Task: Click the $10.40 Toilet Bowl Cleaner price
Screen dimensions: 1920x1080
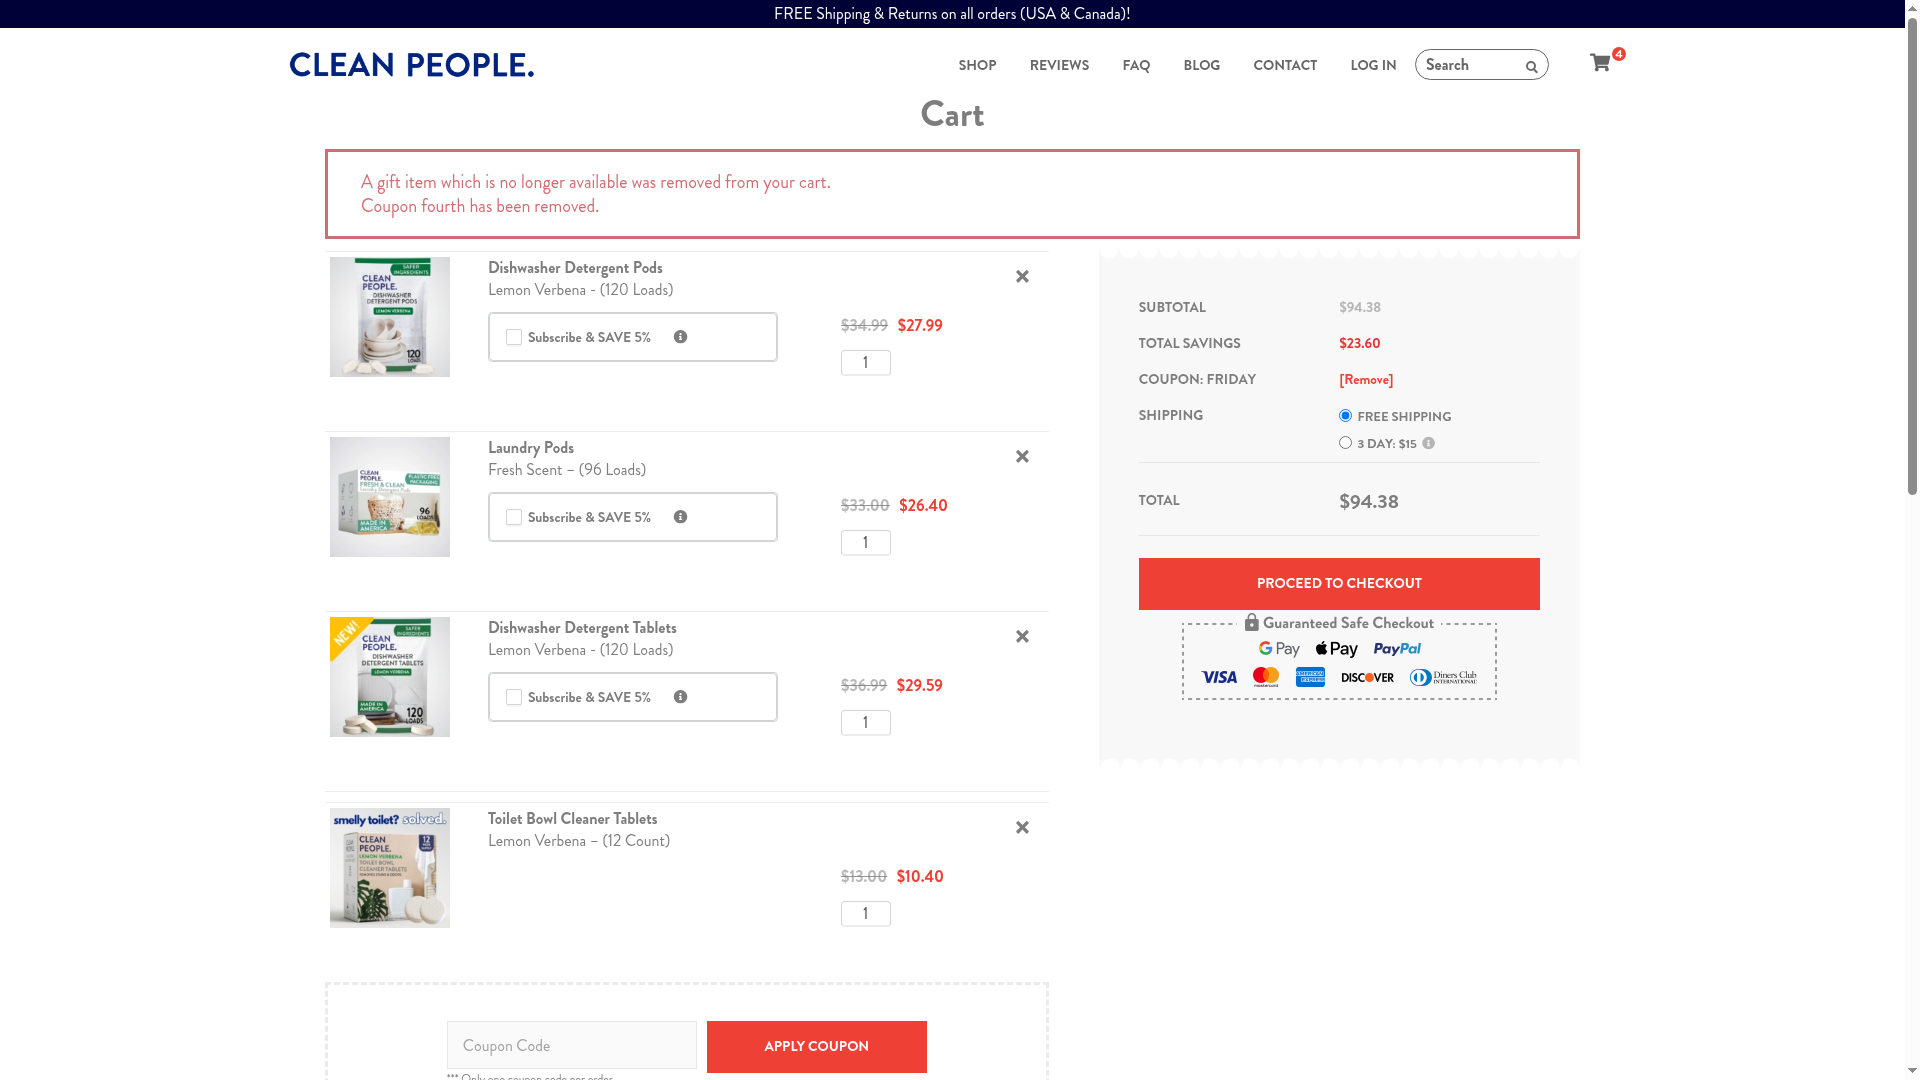Action: [920, 876]
